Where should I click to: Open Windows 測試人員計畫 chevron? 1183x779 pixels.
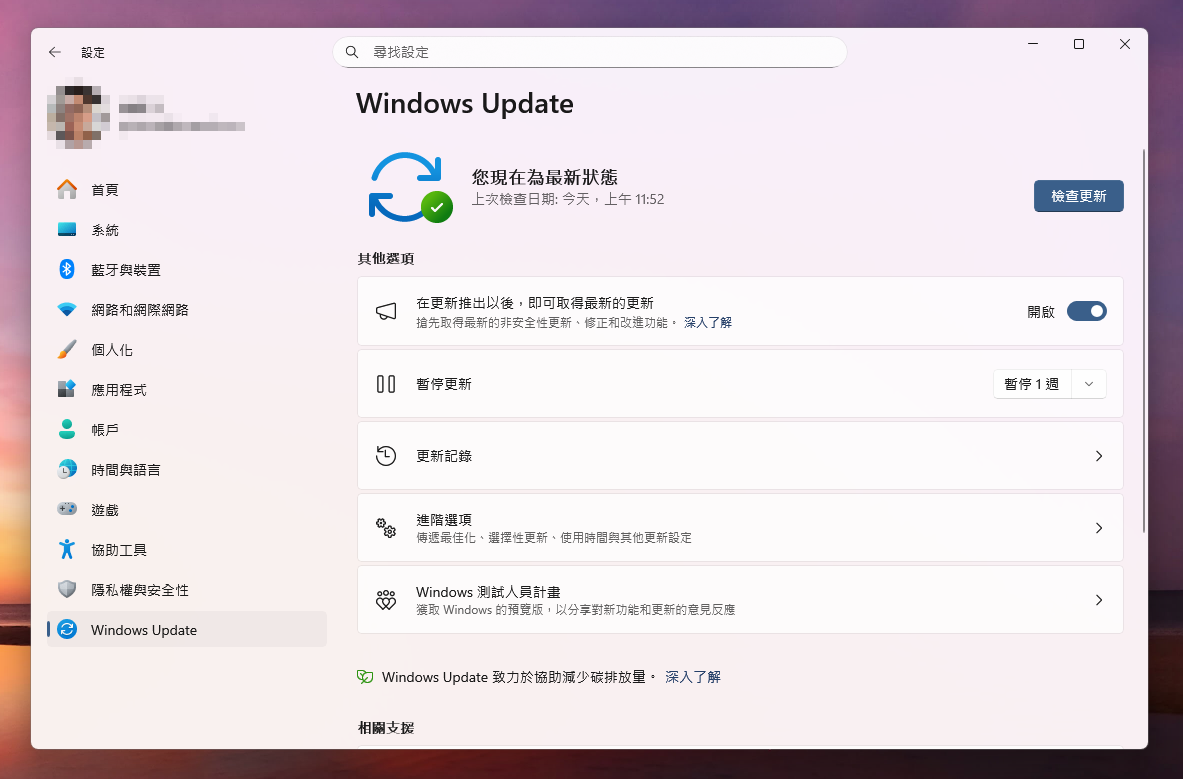pos(1098,600)
